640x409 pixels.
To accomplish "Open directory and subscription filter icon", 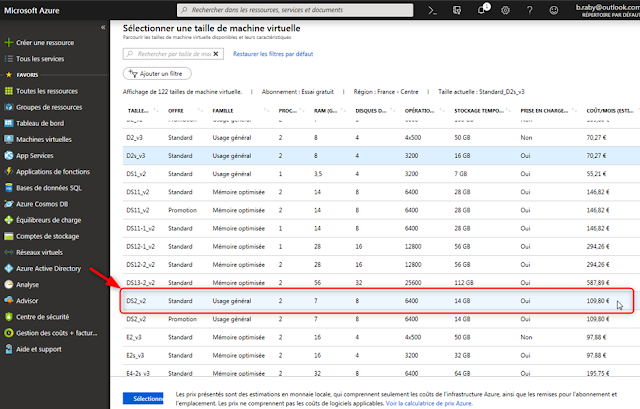I will pos(457,10).
